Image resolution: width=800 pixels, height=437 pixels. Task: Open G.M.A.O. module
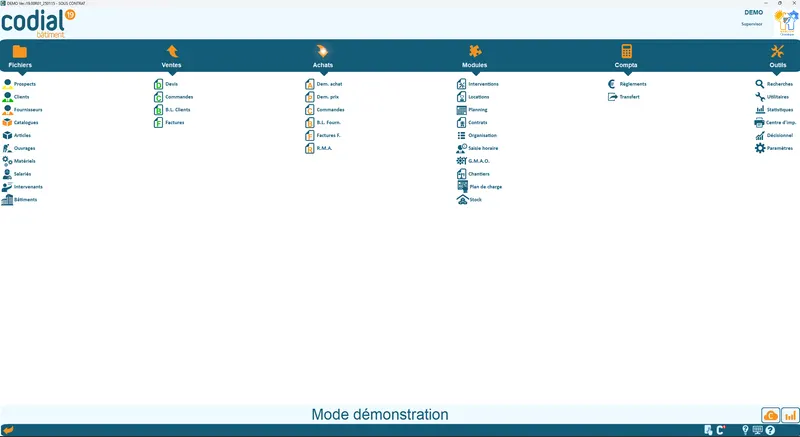coord(473,161)
